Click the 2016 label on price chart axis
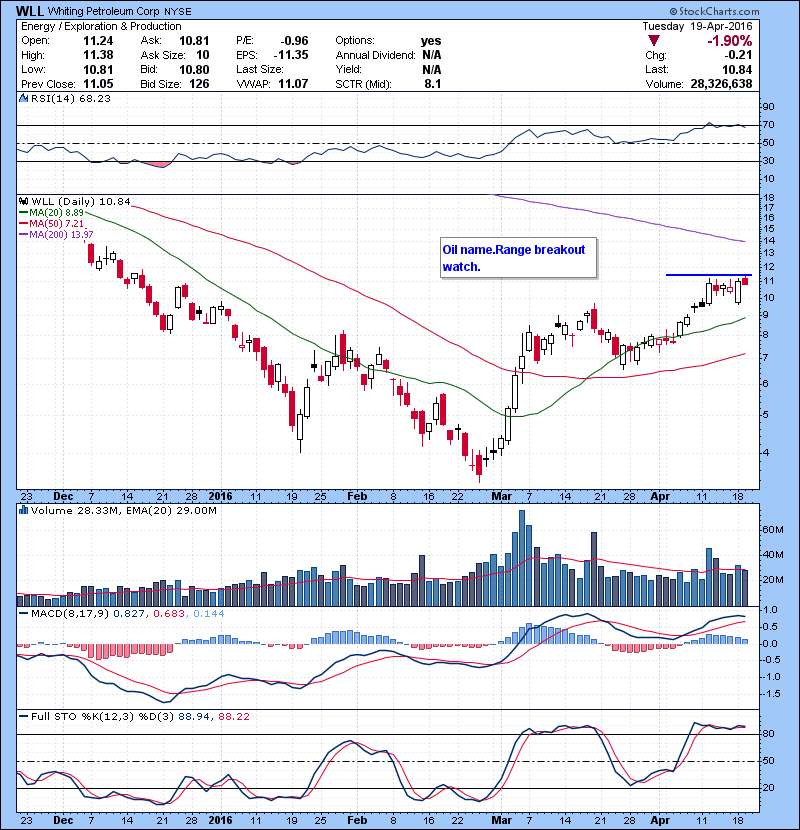The height and width of the screenshot is (830, 800). [x=220, y=496]
